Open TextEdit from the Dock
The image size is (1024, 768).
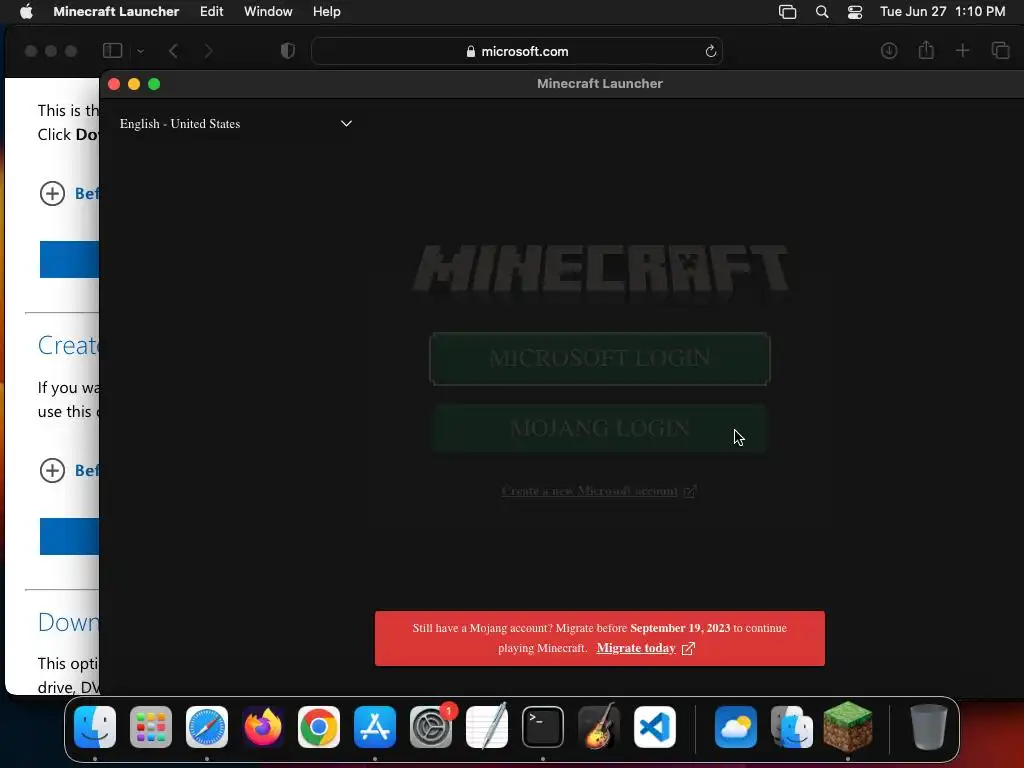point(487,726)
